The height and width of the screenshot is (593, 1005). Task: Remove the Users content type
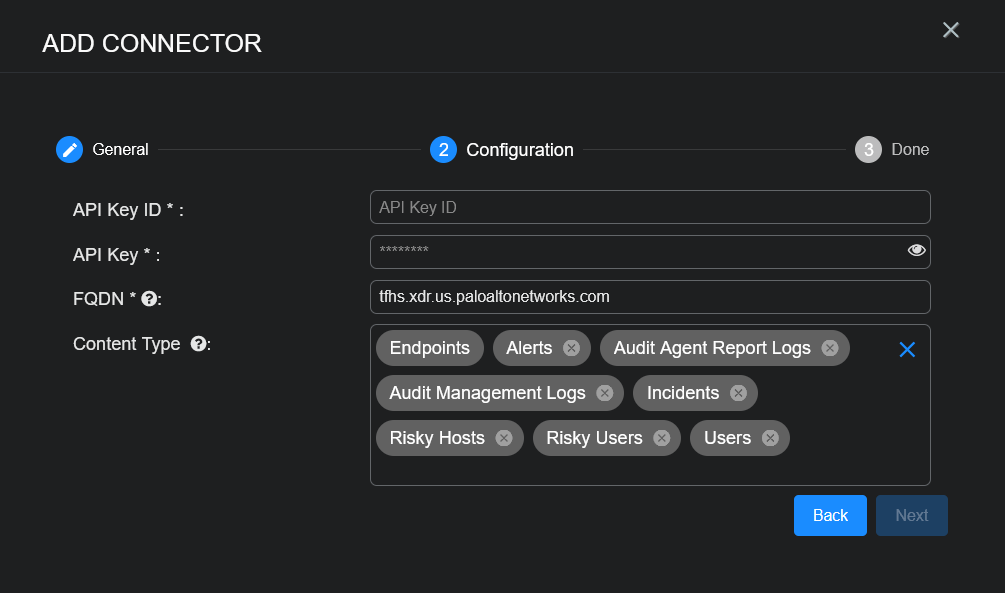point(770,438)
